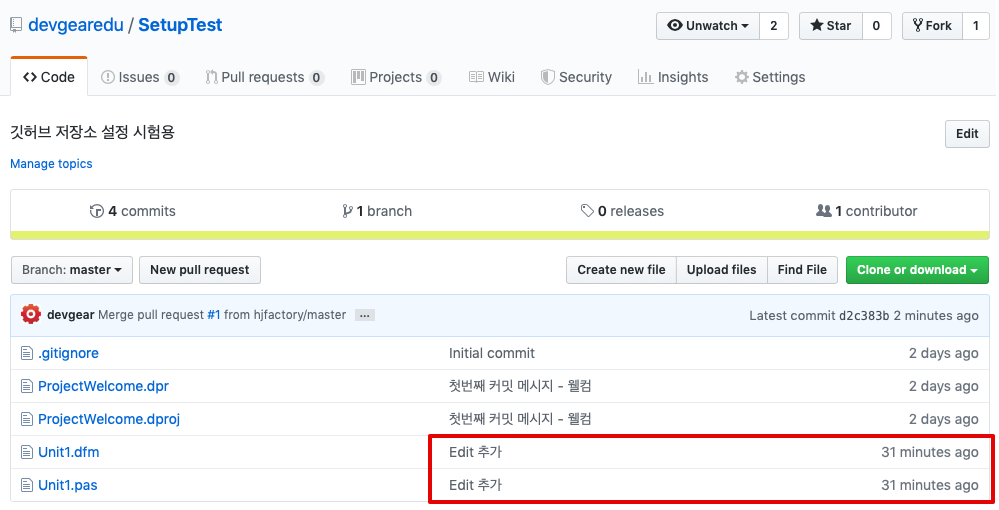The image size is (999, 510).
Task: Open the ProjectWelcome.dproj commit message
Action: click(520, 419)
